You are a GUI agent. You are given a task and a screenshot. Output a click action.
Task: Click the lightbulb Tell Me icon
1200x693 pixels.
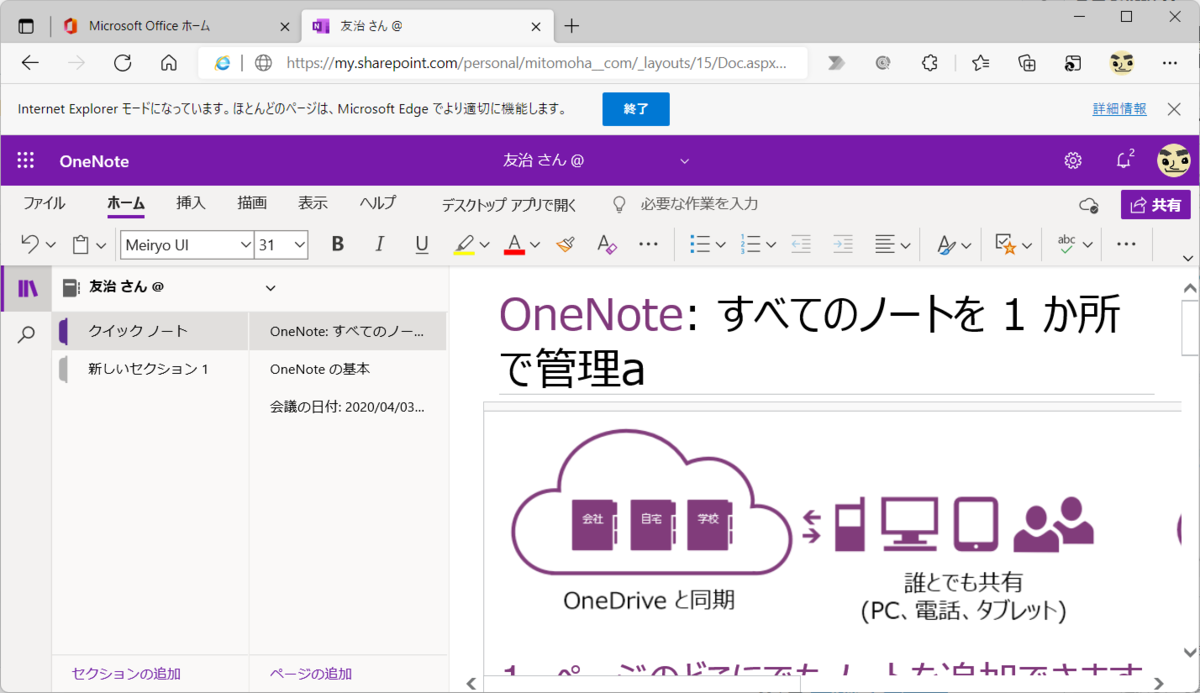pos(619,204)
